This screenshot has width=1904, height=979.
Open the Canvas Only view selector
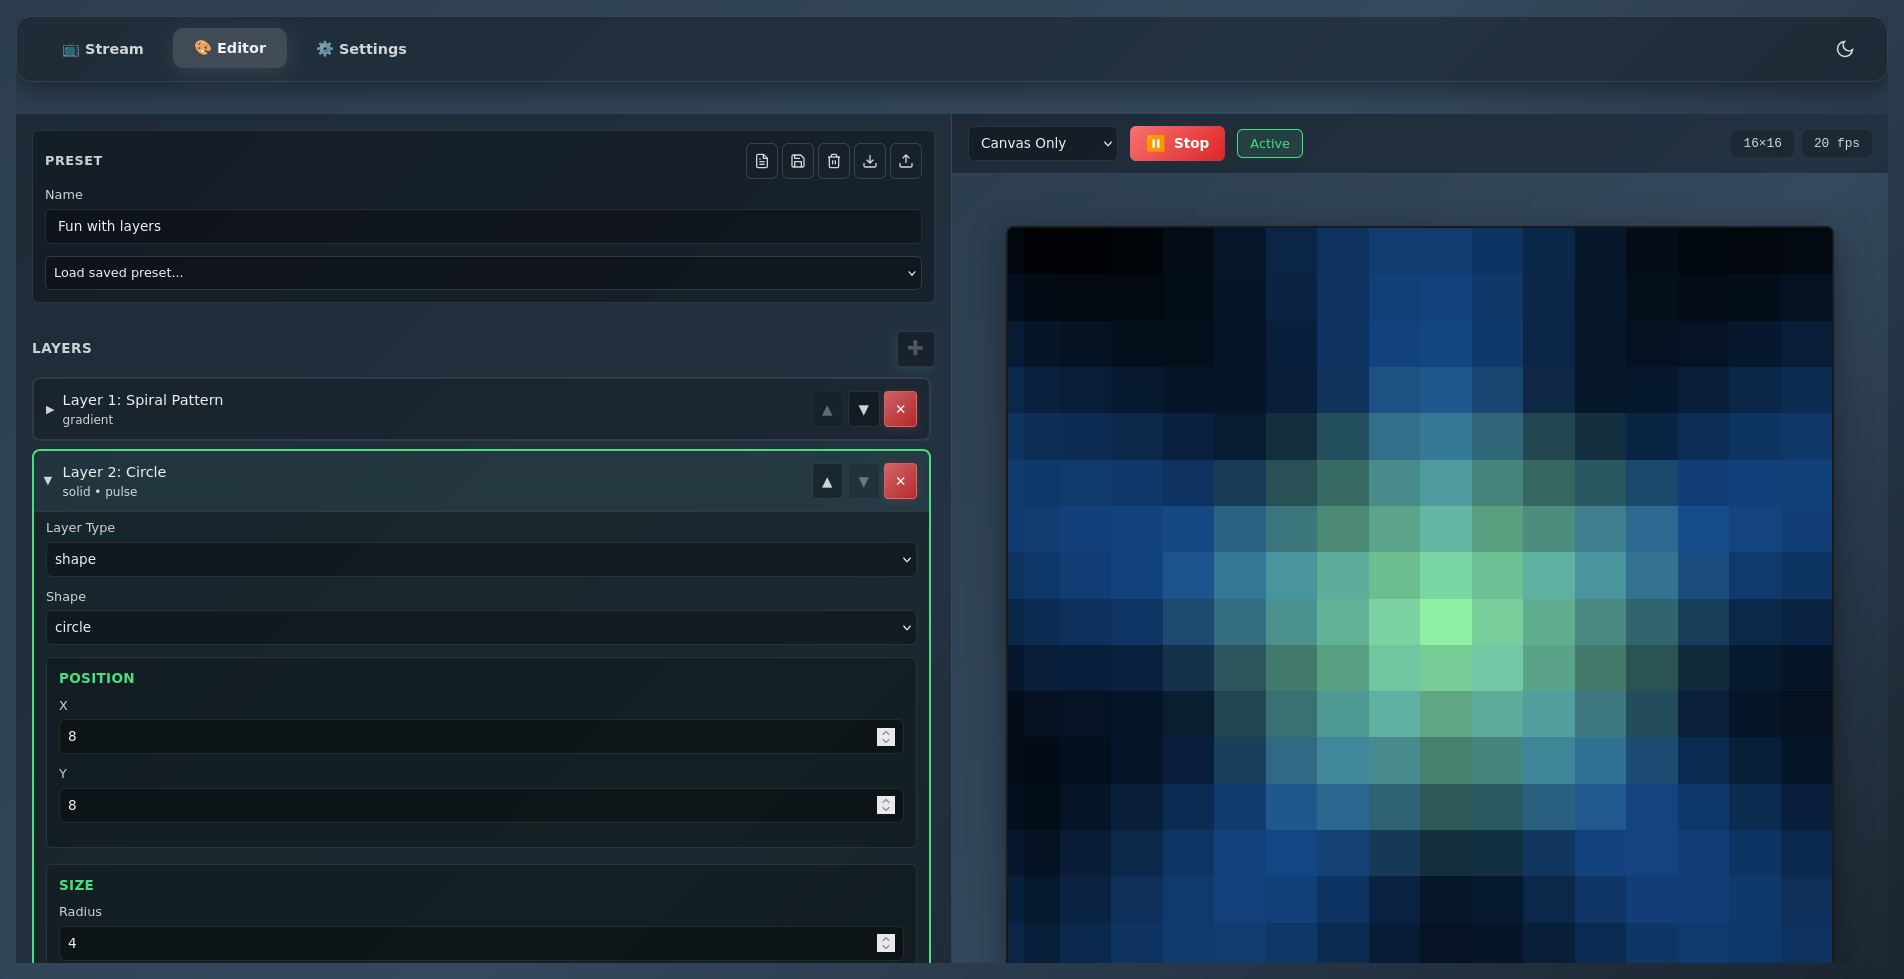coord(1042,143)
